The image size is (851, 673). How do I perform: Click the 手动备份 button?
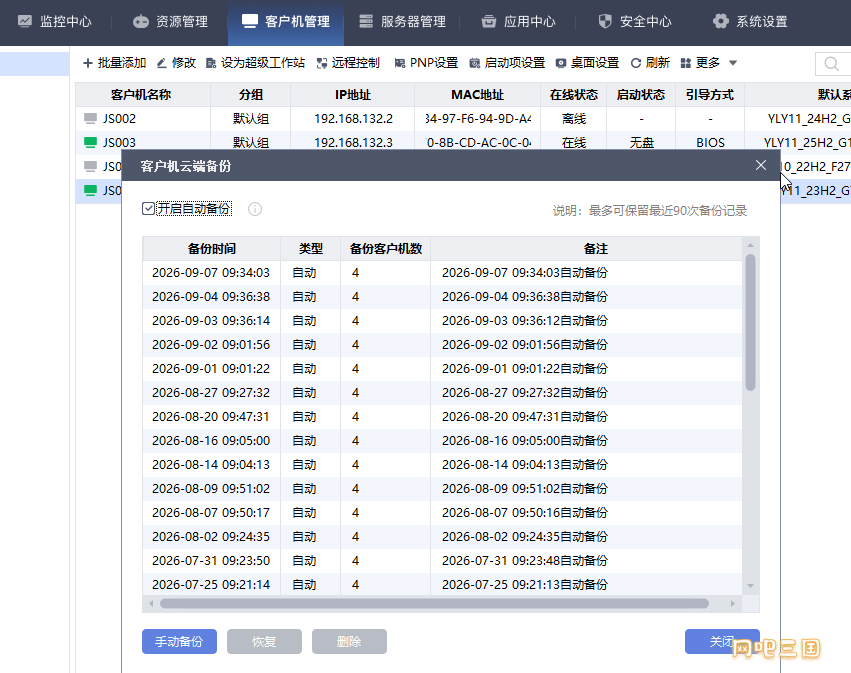point(179,642)
